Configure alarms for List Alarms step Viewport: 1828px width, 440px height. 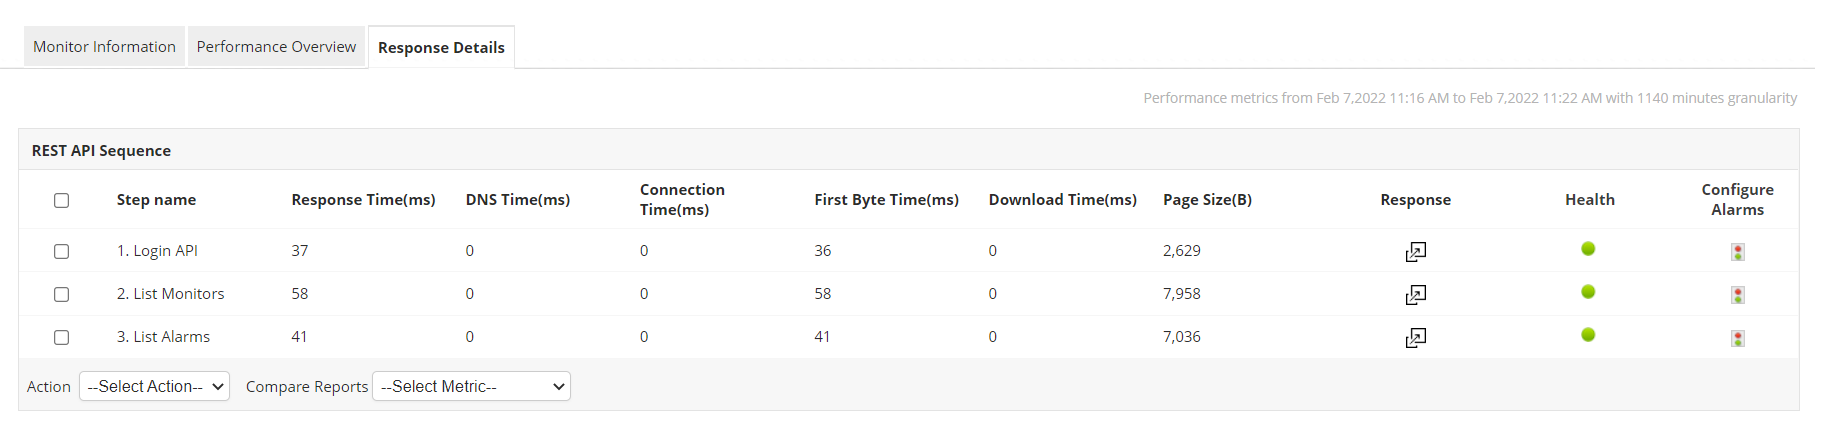[1737, 338]
